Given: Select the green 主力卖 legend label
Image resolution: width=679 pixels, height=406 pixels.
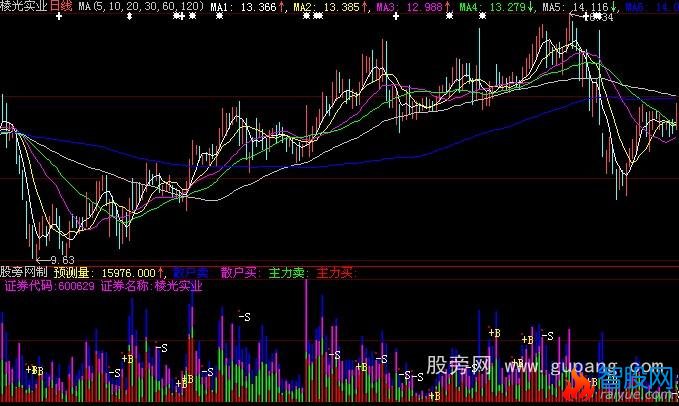Looking at the screenshot, I should 288,273.
